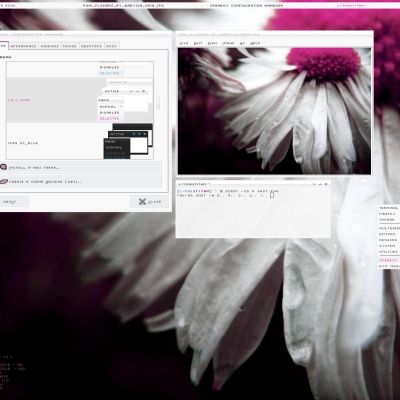Viewport: 400px width, 400px height.
Task: Open the Dock tab
Action: tap(112, 46)
